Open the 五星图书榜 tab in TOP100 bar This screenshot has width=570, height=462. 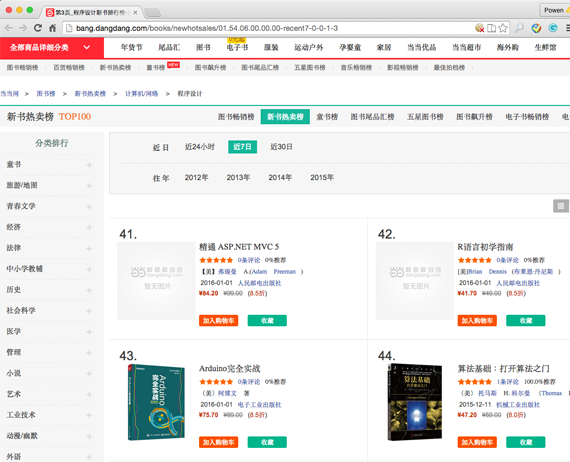tap(425, 117)
